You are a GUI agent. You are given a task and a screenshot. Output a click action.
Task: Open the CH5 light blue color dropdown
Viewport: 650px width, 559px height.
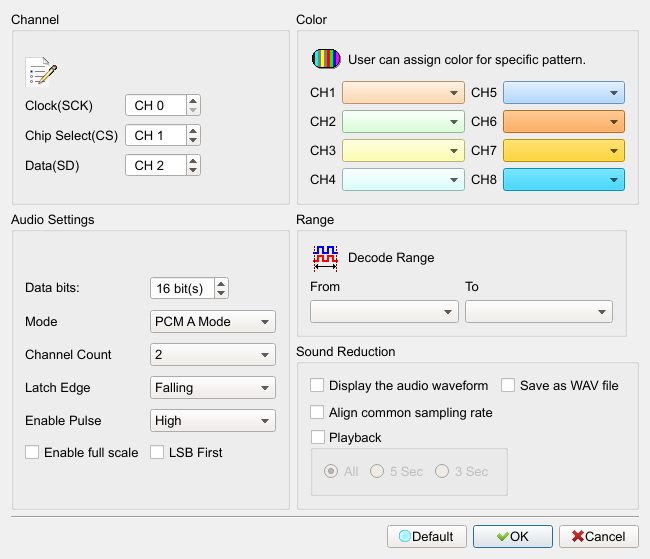[564, 92]
